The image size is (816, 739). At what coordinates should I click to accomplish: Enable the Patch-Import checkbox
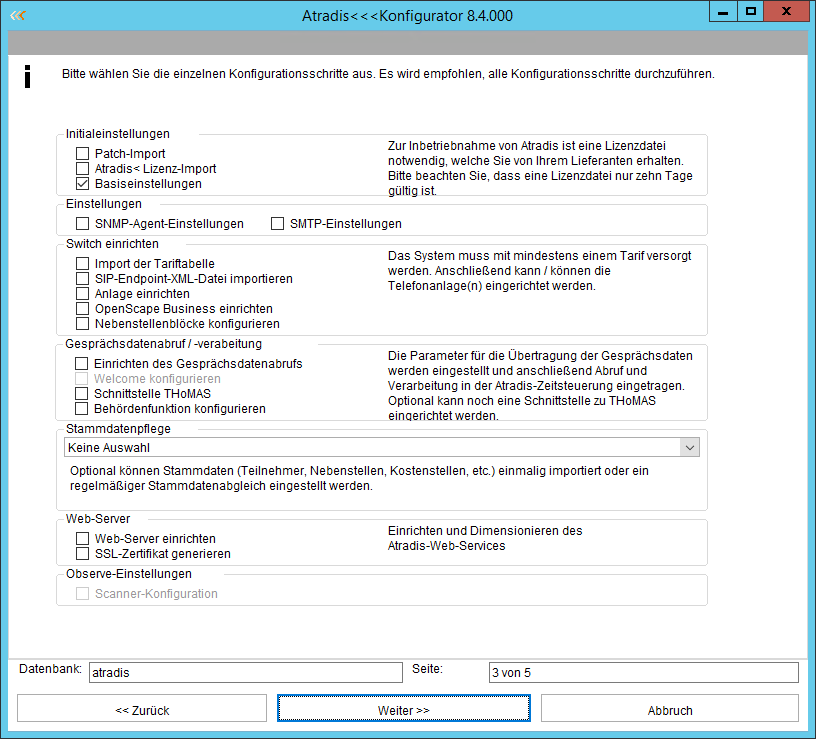click(82, 154)
